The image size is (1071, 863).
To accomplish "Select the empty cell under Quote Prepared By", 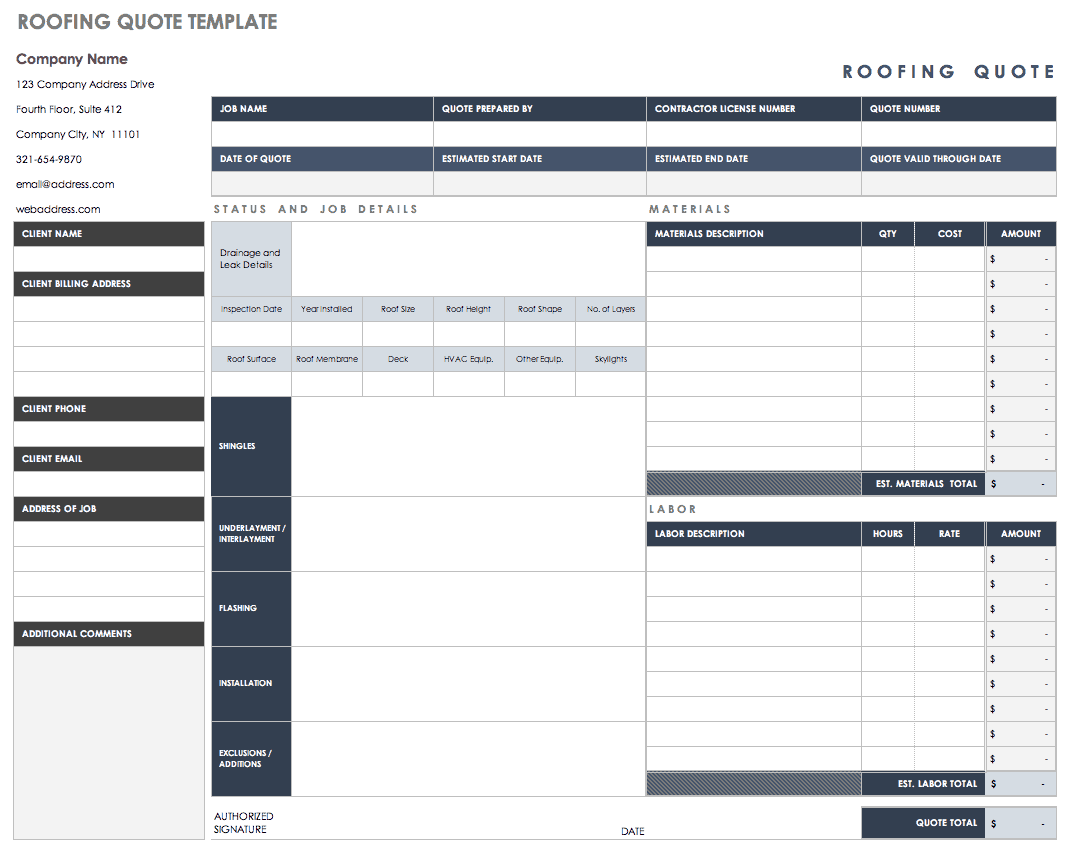I will (x=540, y=134).
